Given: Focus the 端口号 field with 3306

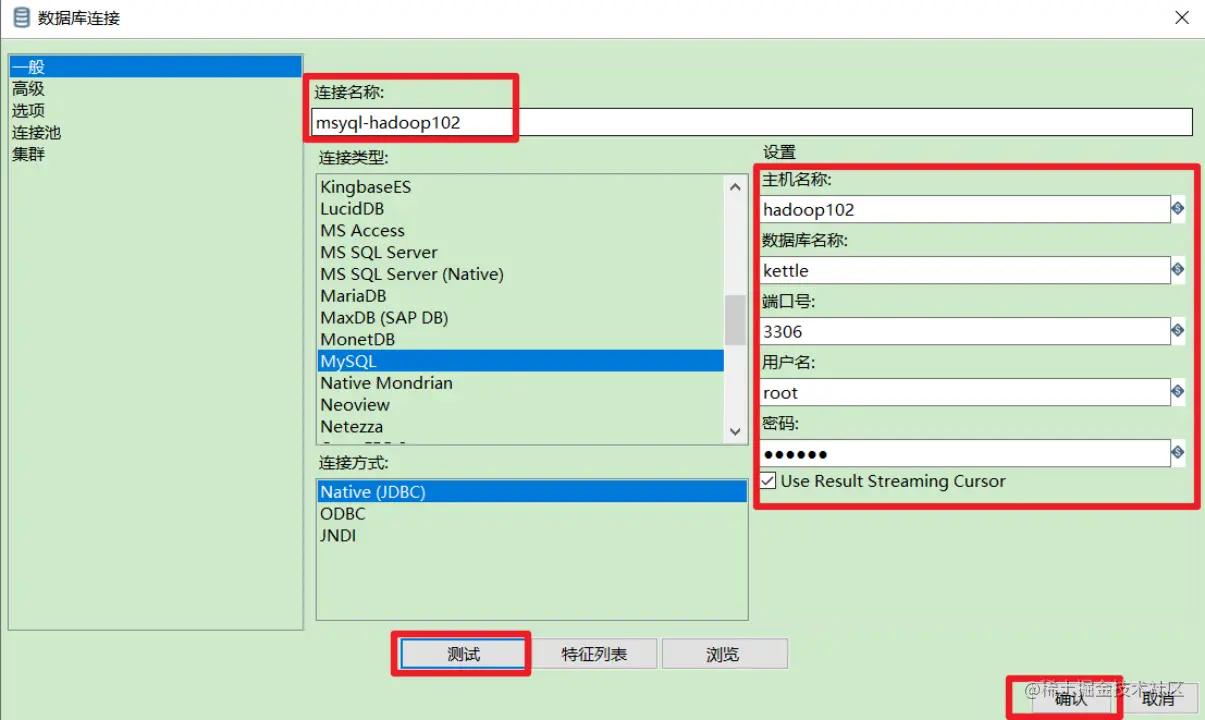Looking at the screenshot, I should (x=965, y=331).
